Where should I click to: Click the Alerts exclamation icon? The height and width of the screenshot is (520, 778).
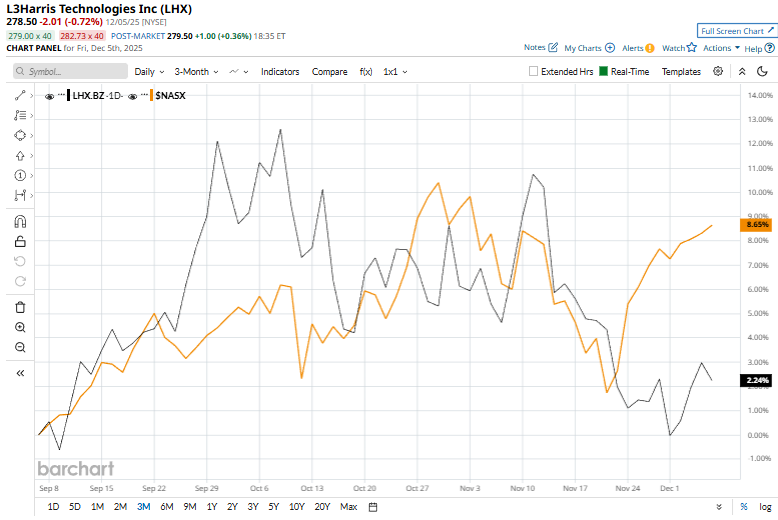click(x=649, y=48)
